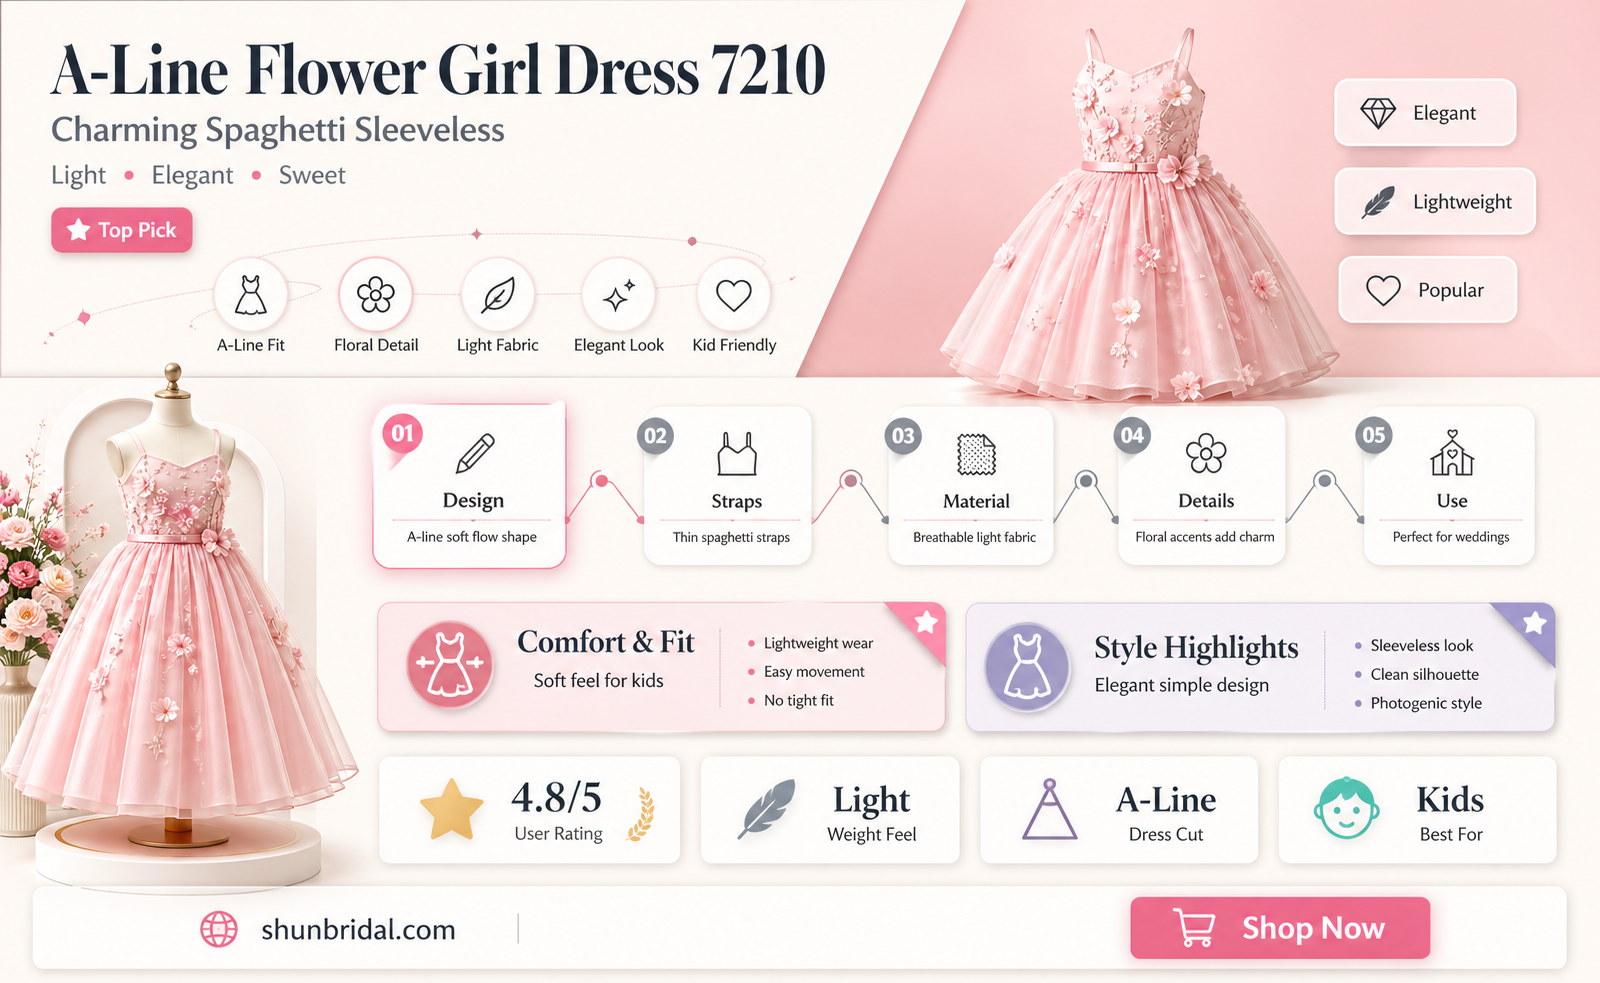
Task: Click 'Perfect for weddings' text
Action: 1451,537
